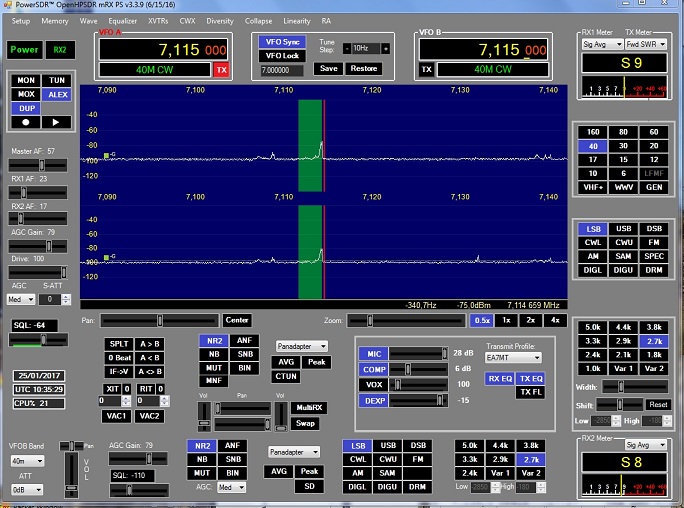
Task: Click the red TX indicator beside VFO A
Action: pyautogui.click(x=221, y=69)
